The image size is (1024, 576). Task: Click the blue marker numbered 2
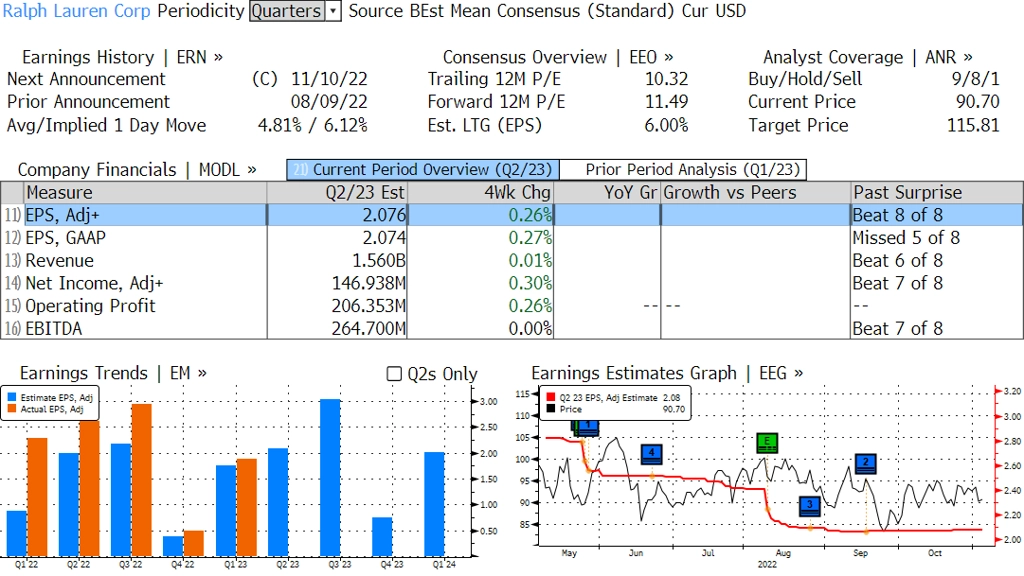point(865,463)
